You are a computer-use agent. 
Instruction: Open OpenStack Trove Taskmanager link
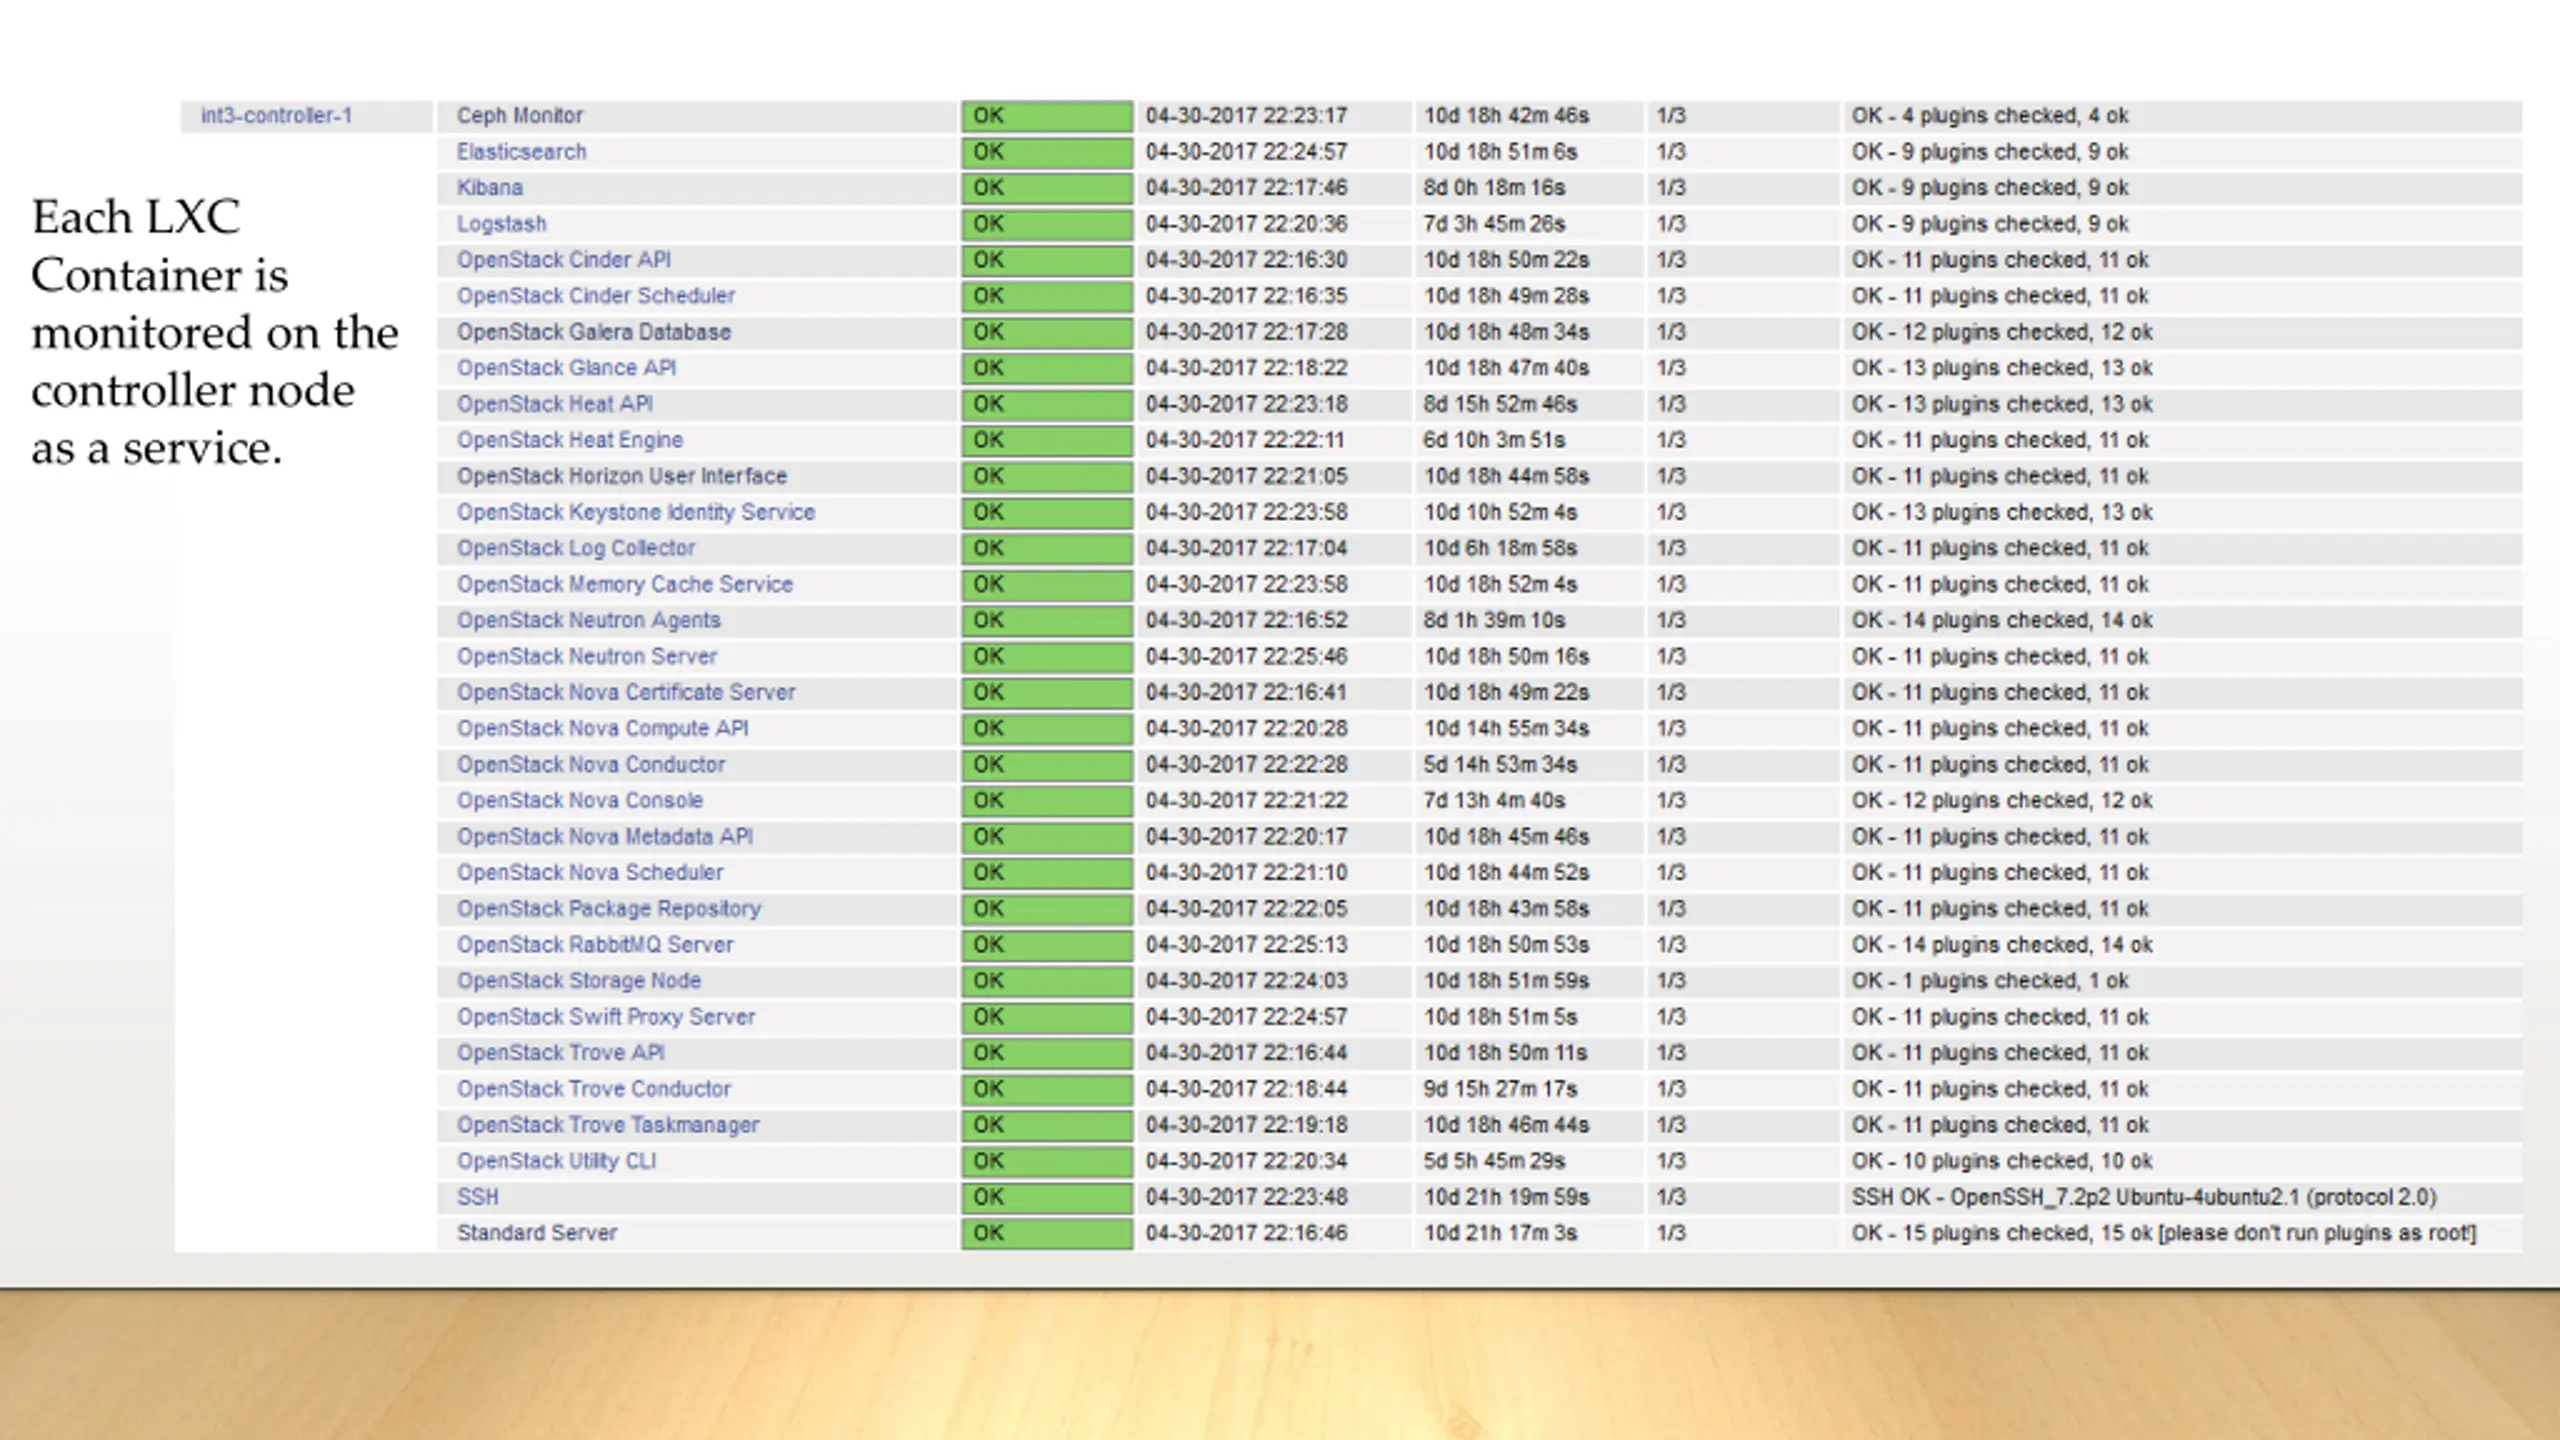[607, 1125]
